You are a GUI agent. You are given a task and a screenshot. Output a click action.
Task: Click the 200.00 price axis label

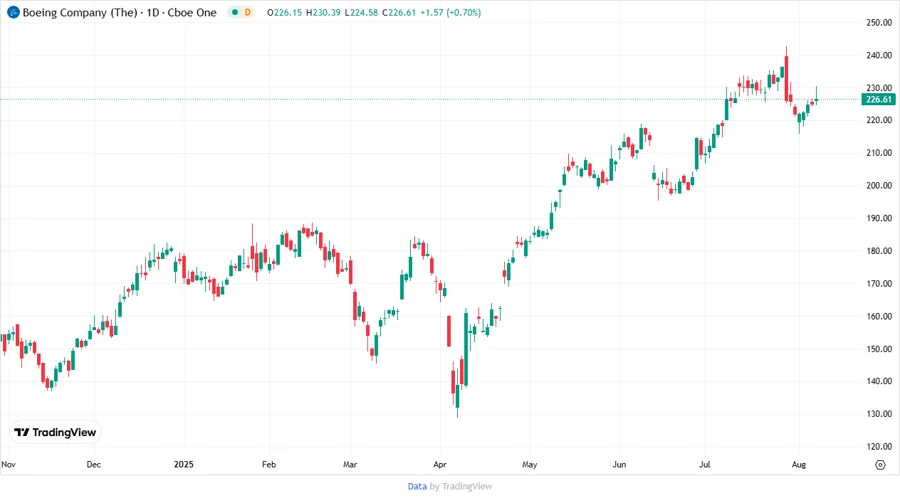879,185
